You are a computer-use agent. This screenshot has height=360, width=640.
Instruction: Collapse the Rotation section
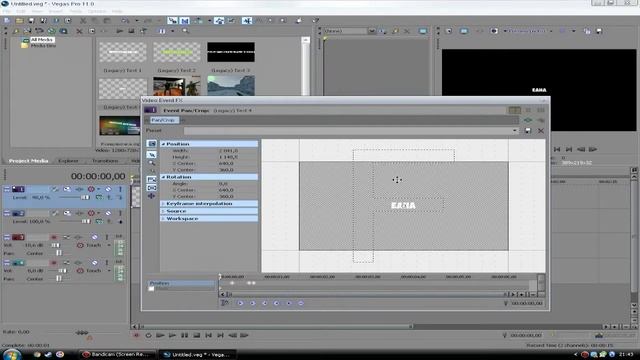[x=163, y=177]
